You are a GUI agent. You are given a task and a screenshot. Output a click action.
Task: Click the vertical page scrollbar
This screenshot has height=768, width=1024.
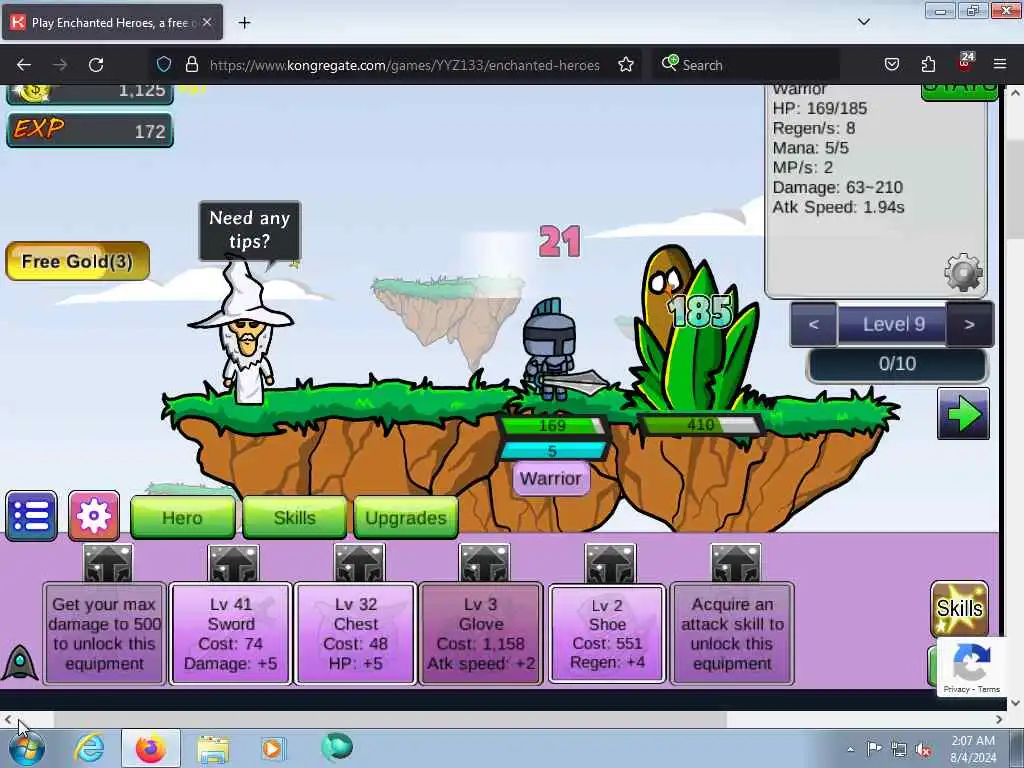coord(1015,189)
